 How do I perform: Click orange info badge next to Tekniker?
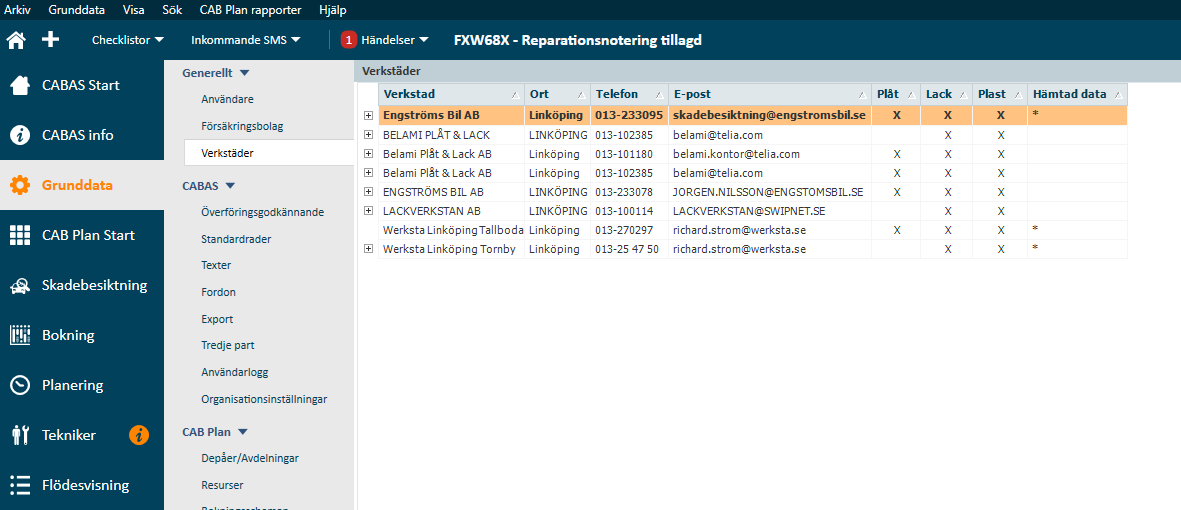[139, 435]
